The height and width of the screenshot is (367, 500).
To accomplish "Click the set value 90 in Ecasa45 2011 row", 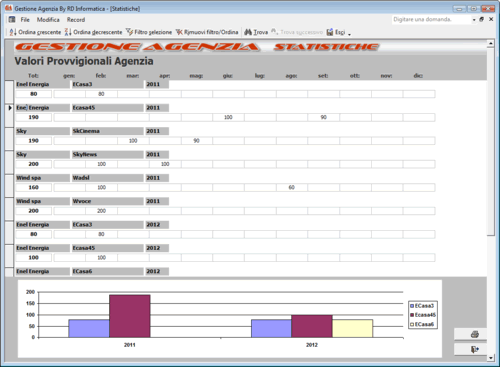I will pyautogui.click(x=324, y=117).
